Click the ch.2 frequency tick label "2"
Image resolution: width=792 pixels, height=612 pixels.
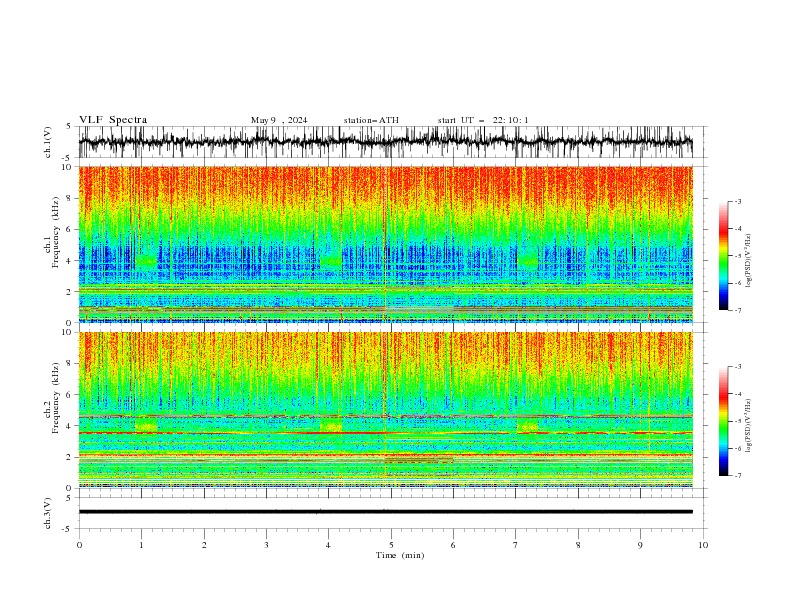pyautogui.click(x=70, y=457)
